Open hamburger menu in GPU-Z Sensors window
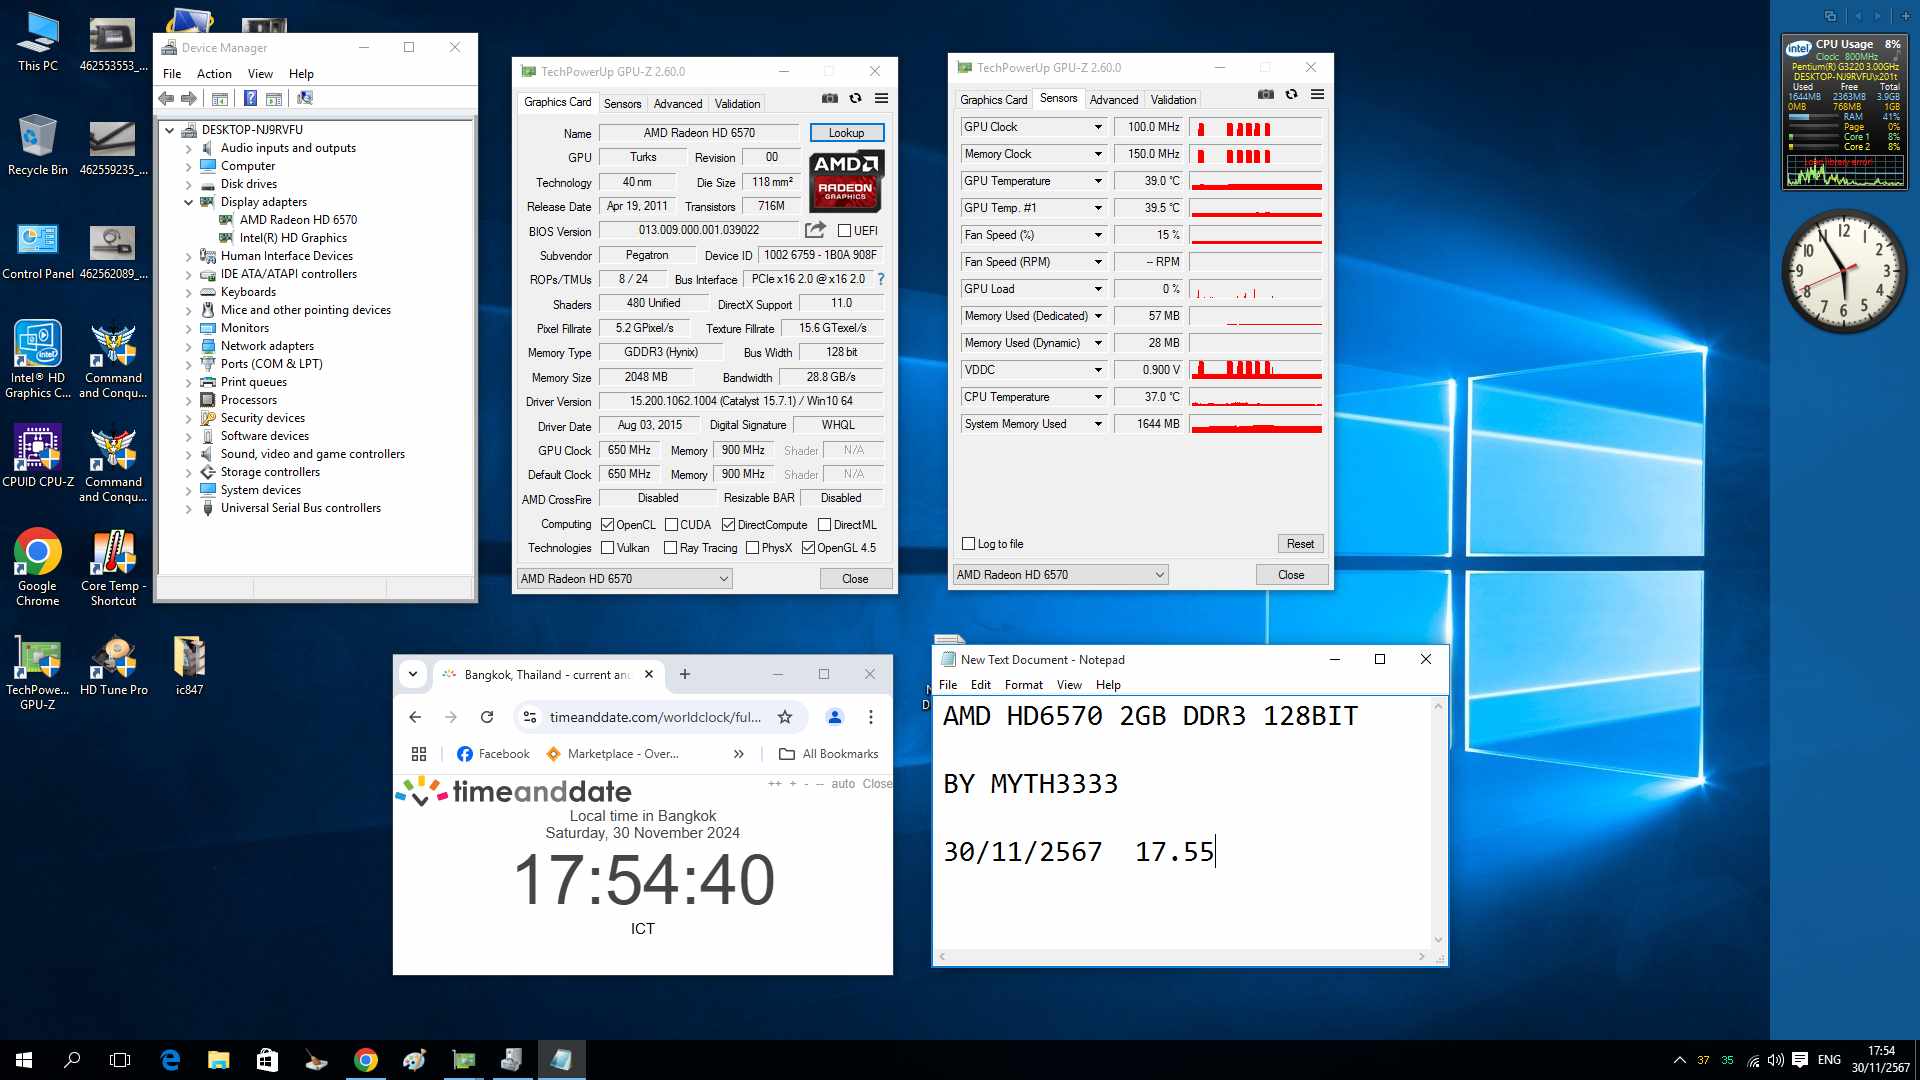This screenshot has height=1080, width=1920. pos(1317,94)
